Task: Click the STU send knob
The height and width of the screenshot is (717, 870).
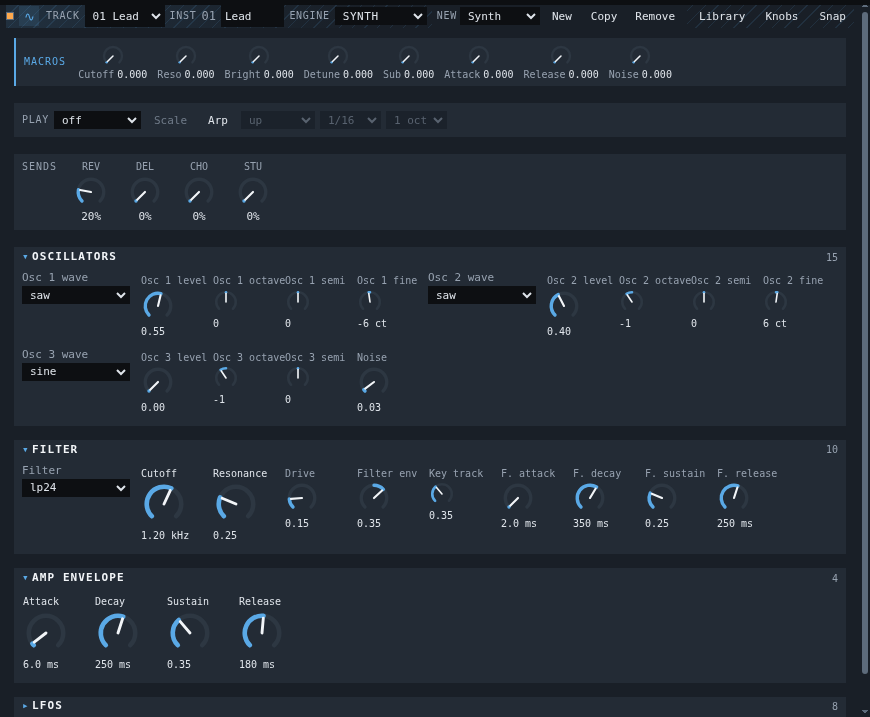Action: pyautogui.click(x=252, y=193)
